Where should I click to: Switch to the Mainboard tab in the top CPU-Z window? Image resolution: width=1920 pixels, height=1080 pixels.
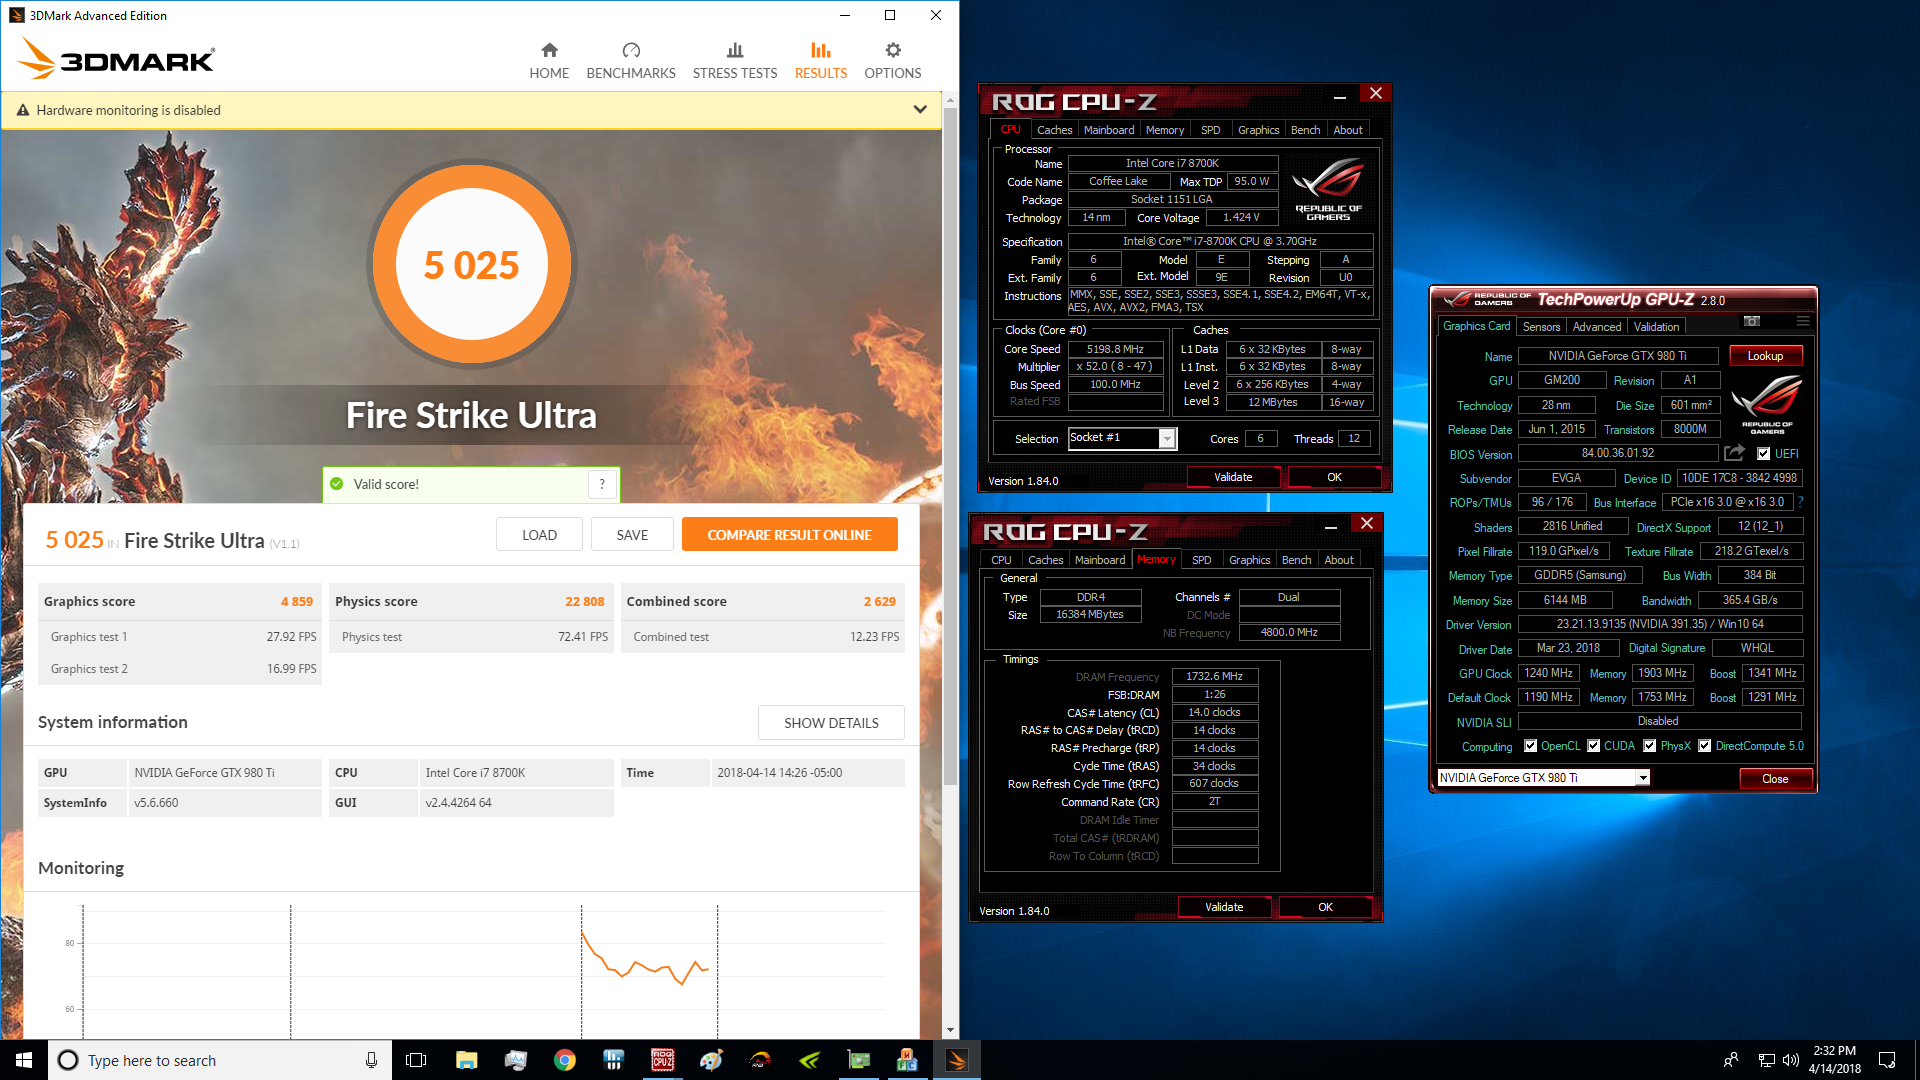[x=1109, y=130]
